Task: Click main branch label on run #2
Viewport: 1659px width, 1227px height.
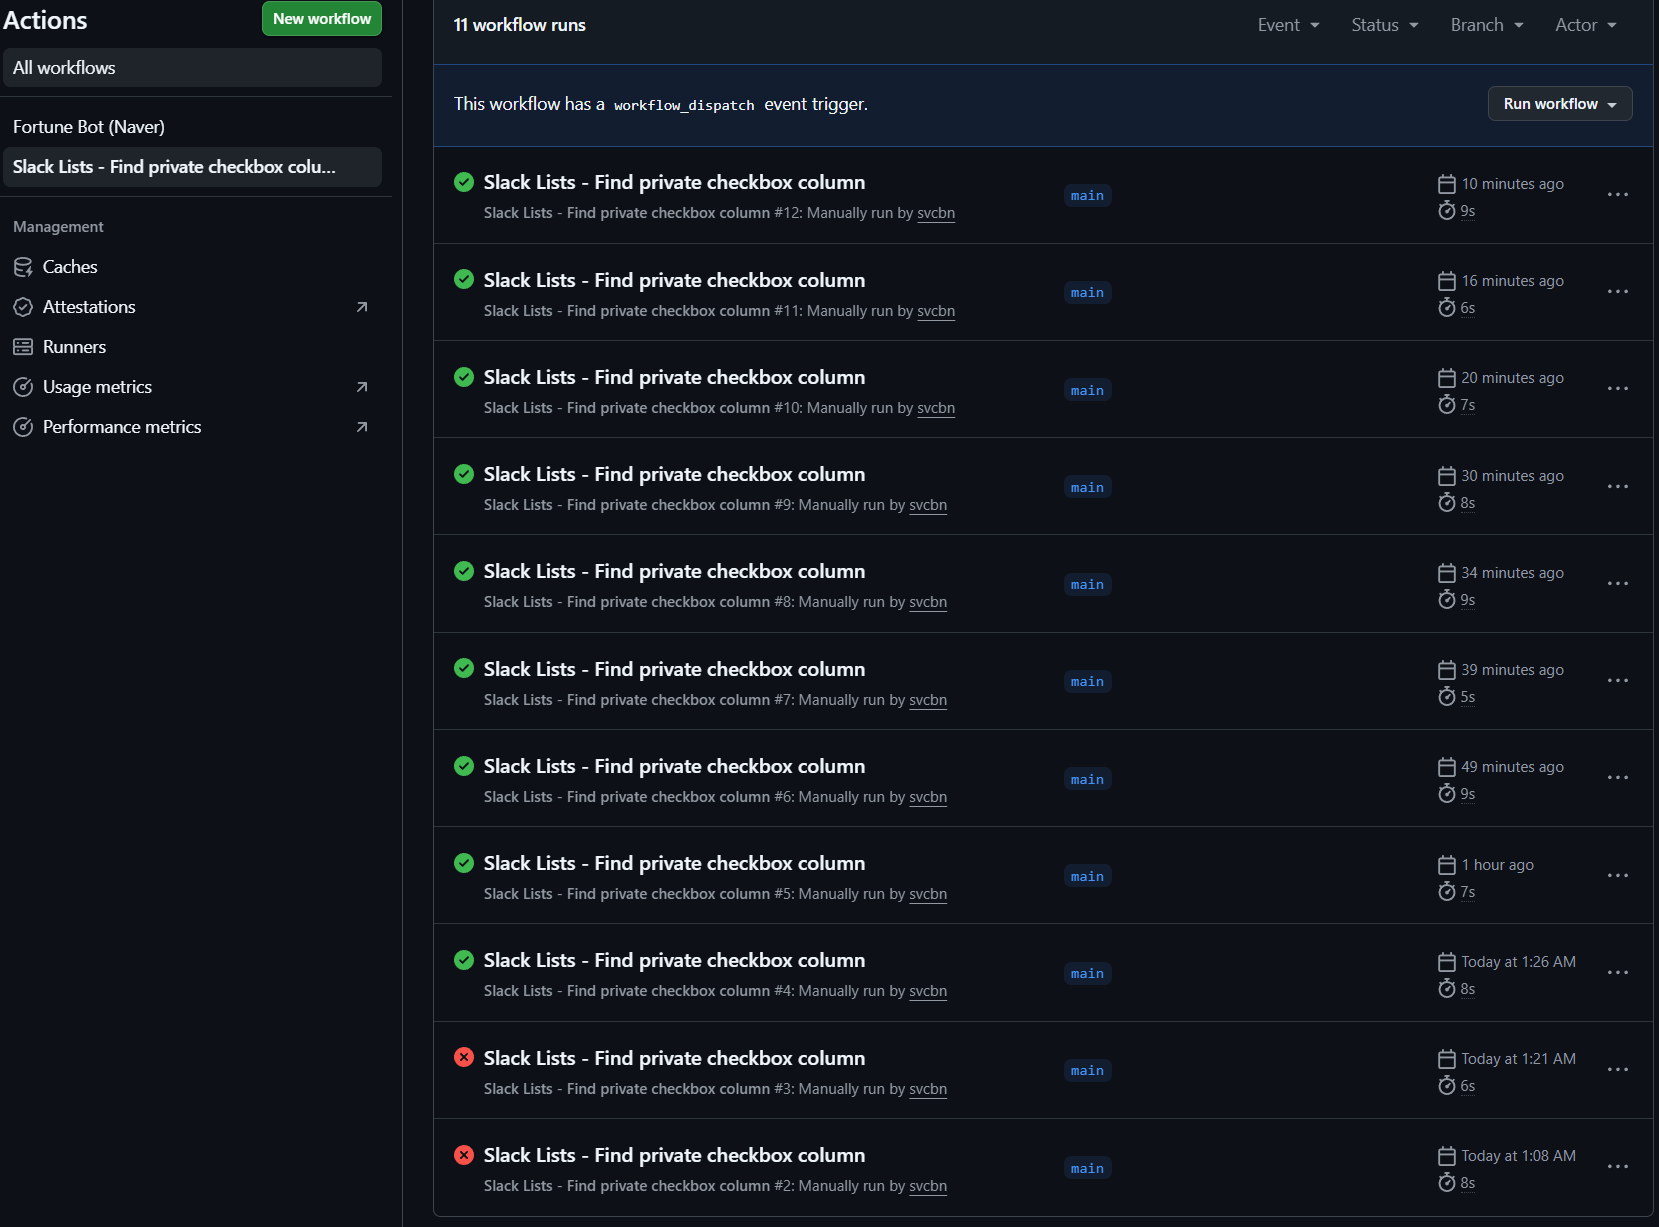Action: pyautogui.click(x=1087, y=1168)
